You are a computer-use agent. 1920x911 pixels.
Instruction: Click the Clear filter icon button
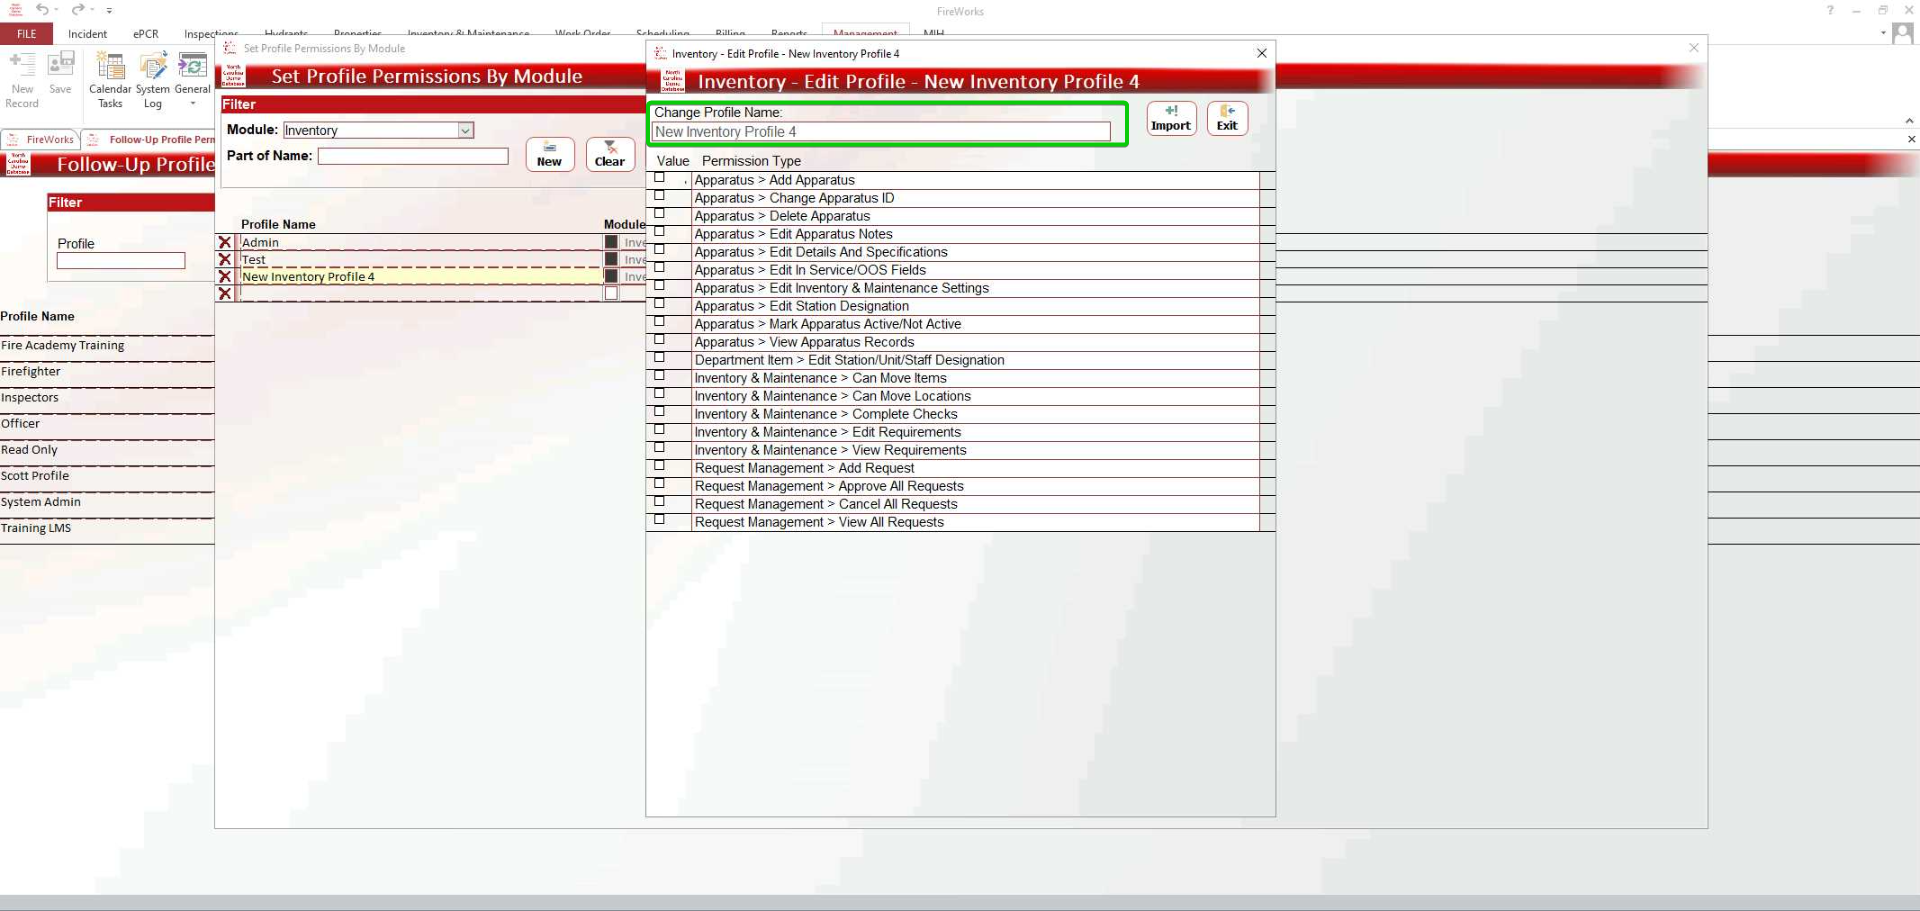tap(610, 154)
